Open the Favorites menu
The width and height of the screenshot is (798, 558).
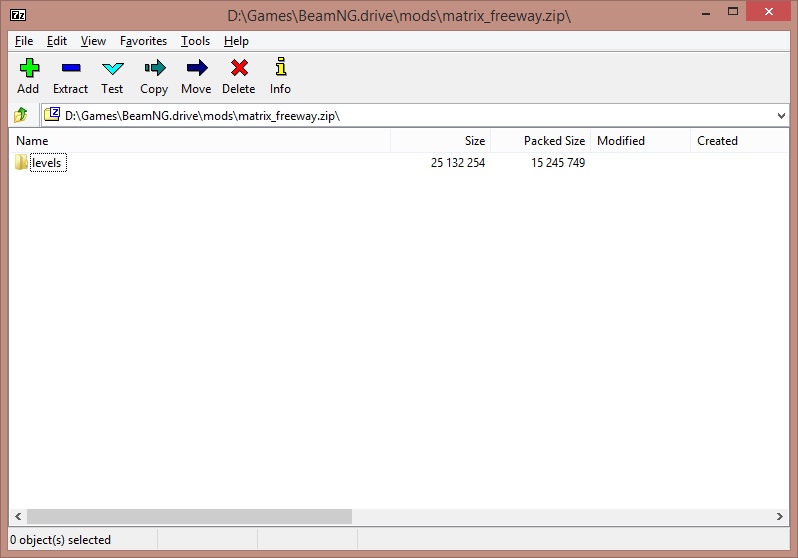143,41
